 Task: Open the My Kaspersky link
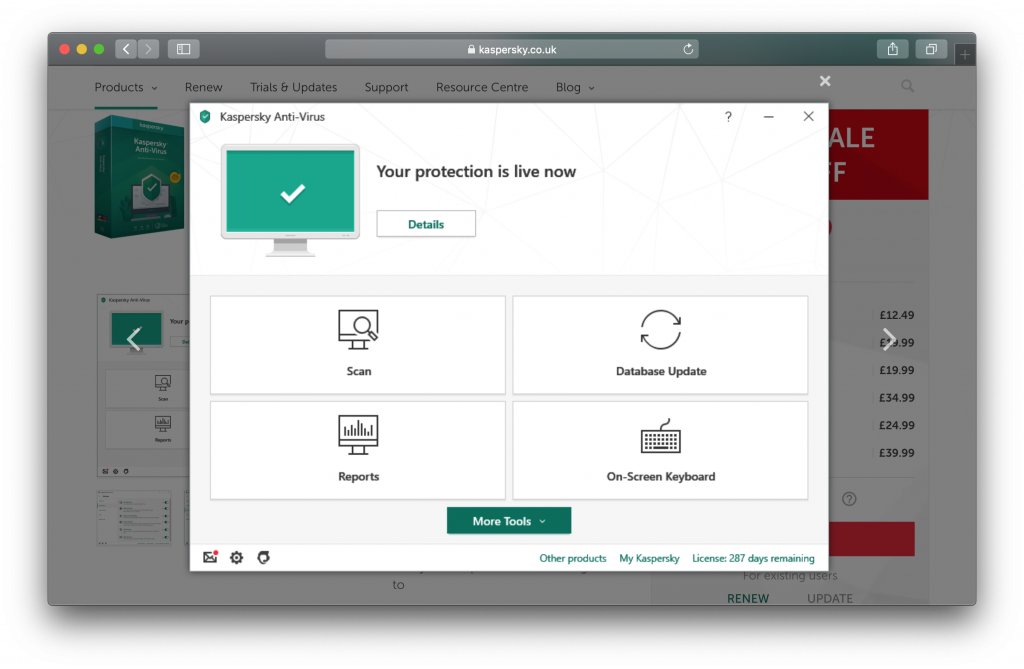[x=649, y=558]
